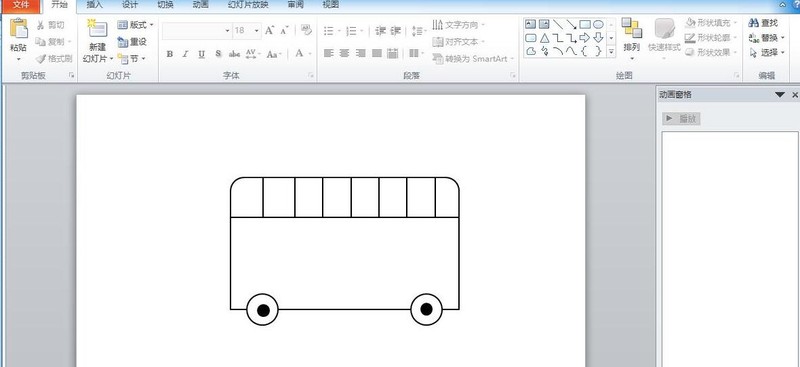This screenshot has height=367, width=800.
Task: Click the Play (播放) button in animation pane
Action: click(x=681, y=119)
